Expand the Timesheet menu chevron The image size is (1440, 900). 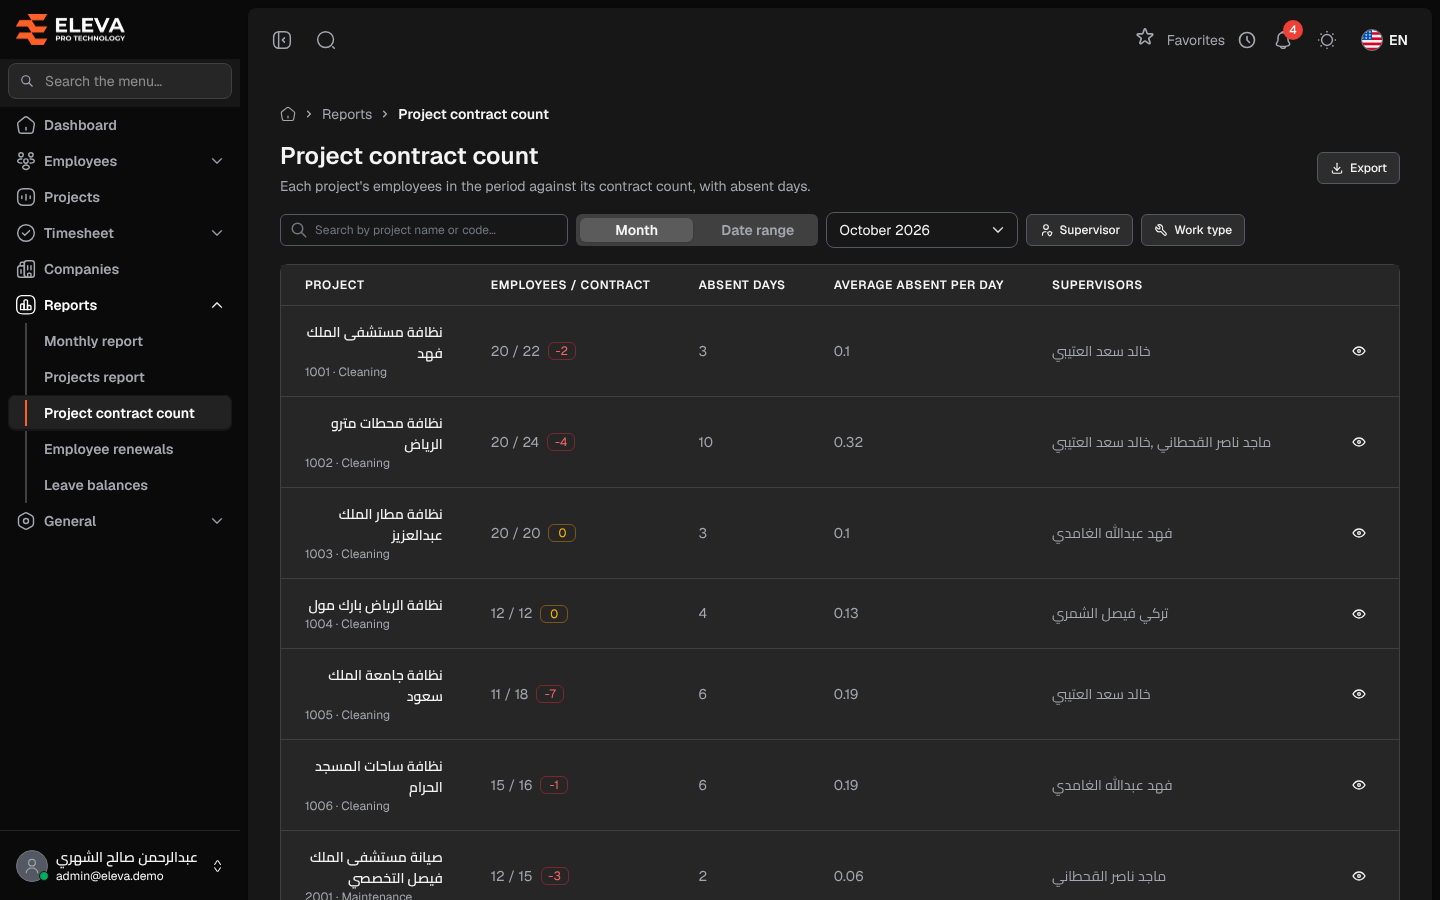pos(217,233)
